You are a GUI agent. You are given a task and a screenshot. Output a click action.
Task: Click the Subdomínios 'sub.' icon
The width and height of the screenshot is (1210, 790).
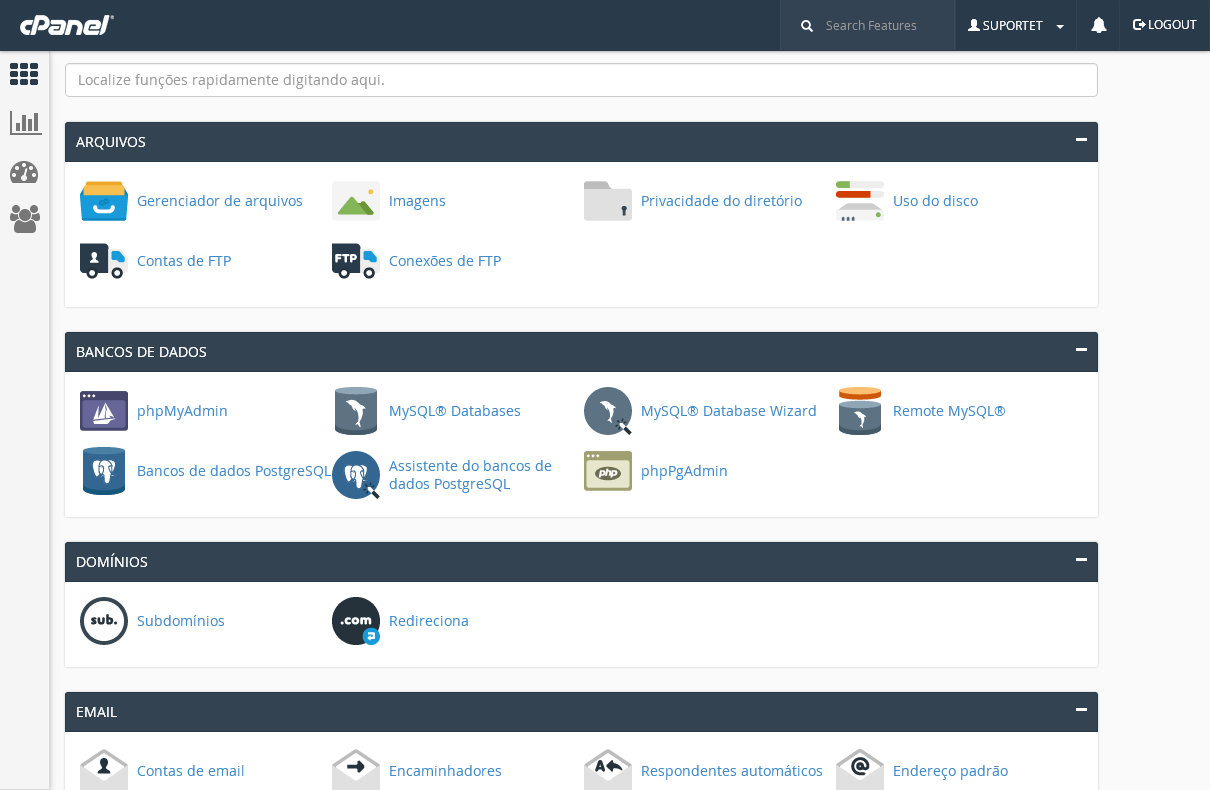coord(104,621)
